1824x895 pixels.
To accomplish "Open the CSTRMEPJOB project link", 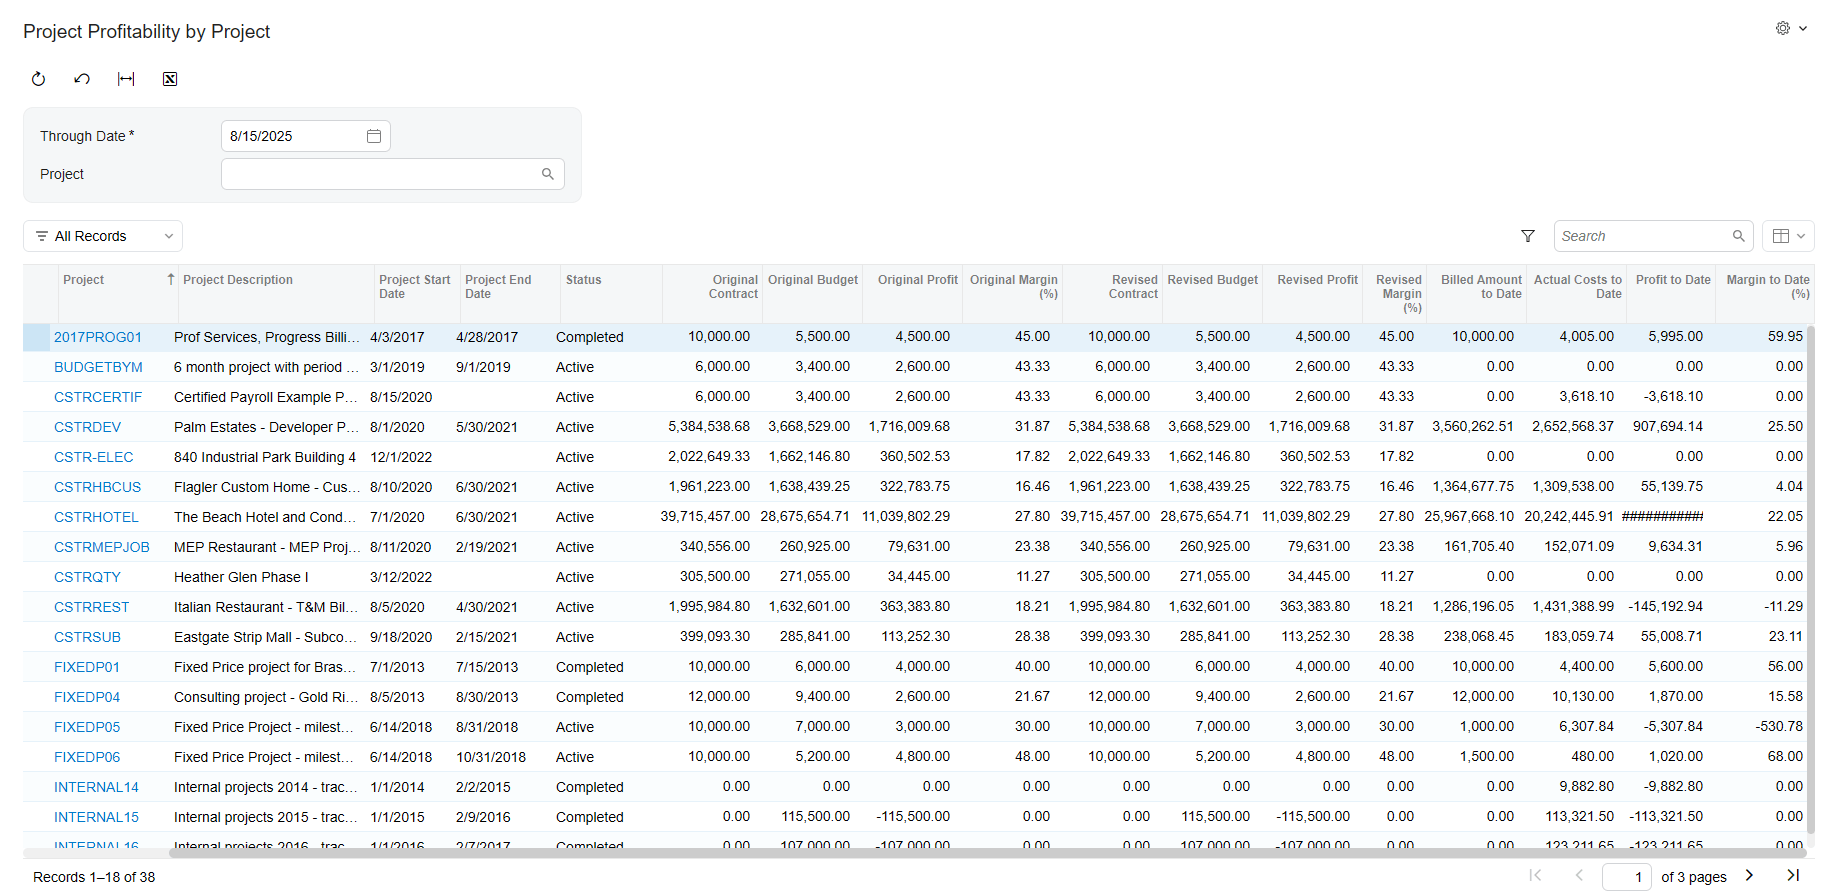I will (102, 547).
